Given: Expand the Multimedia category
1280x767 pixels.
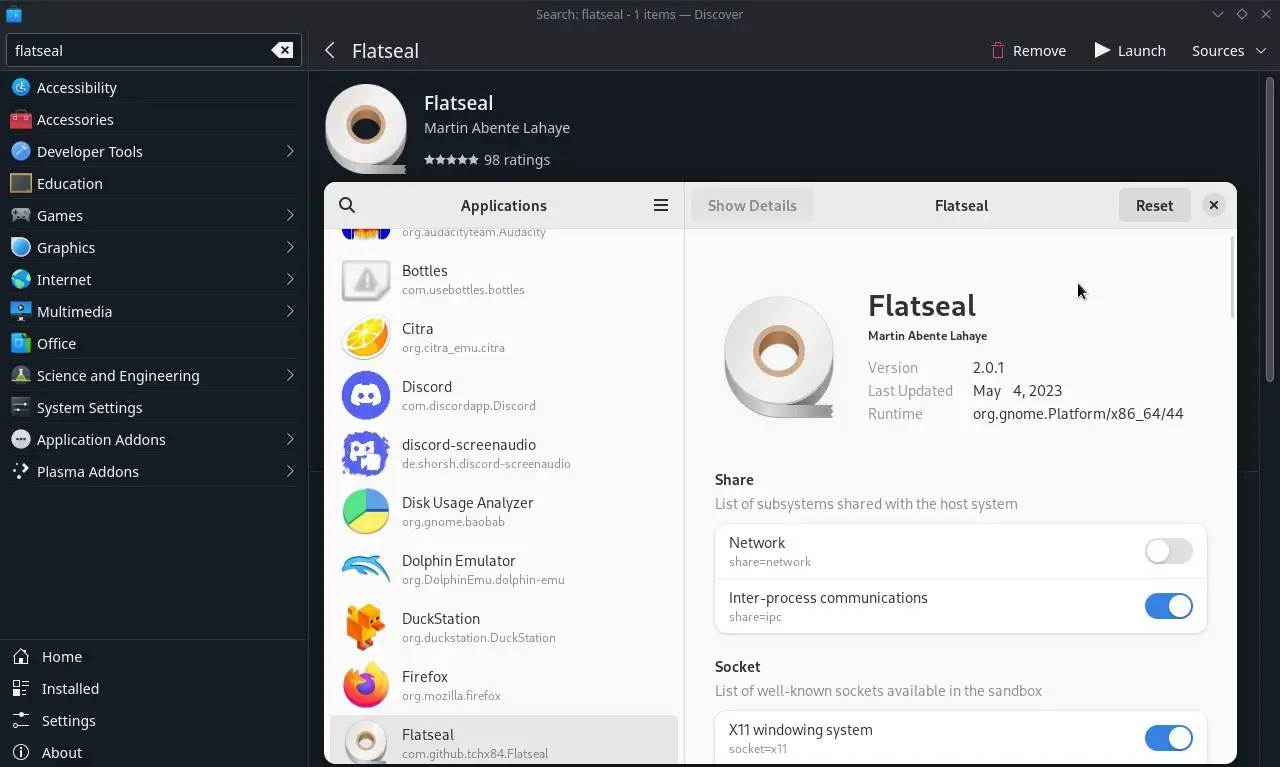Looking at the screenshot, I should coord(154,311).
